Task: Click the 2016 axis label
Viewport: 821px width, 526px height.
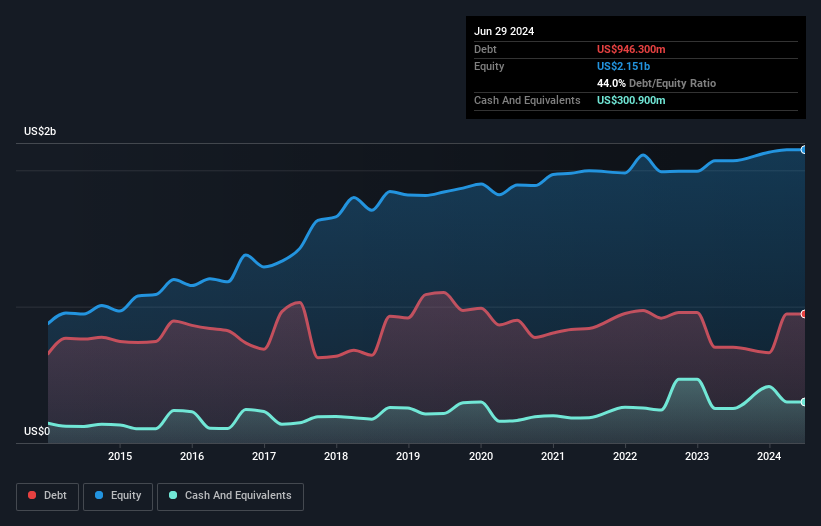Action: pyautogui.click(x=192, y=456)
